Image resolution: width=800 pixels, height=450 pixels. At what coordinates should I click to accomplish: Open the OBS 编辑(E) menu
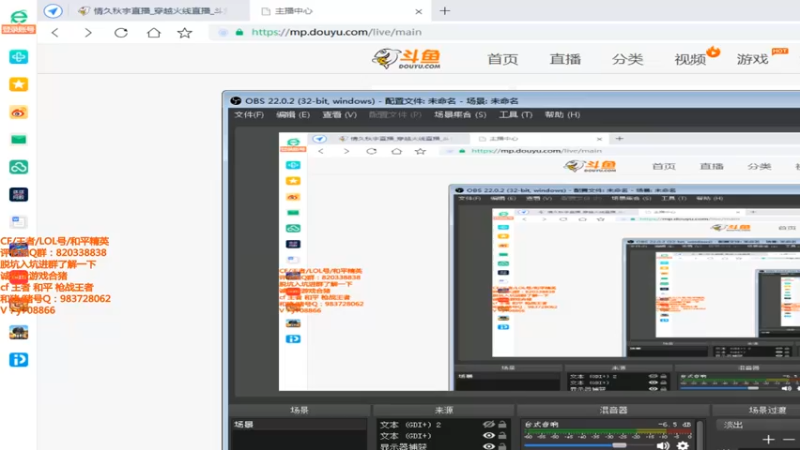click(x=293, y=114)
